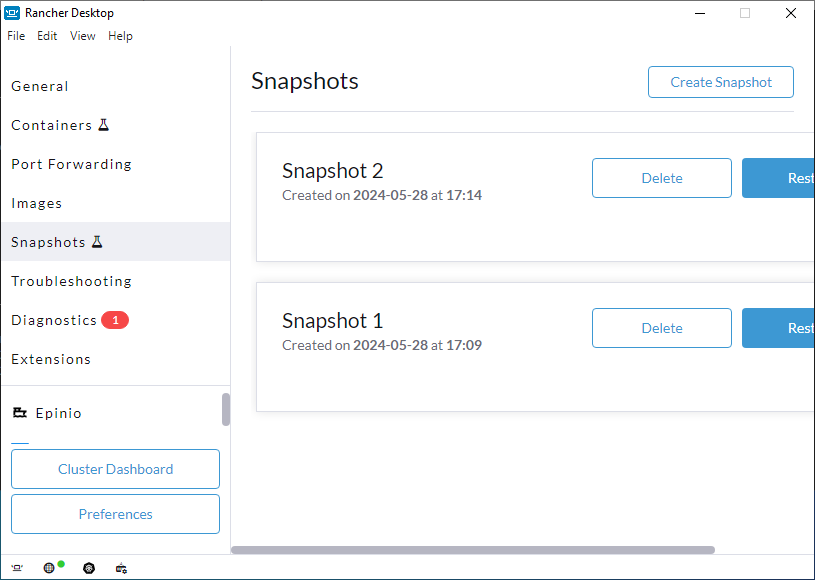This screenshot has width=815, height=580.
Task: Click the Kubernetes version status bar icon
Action: (89, 568)
